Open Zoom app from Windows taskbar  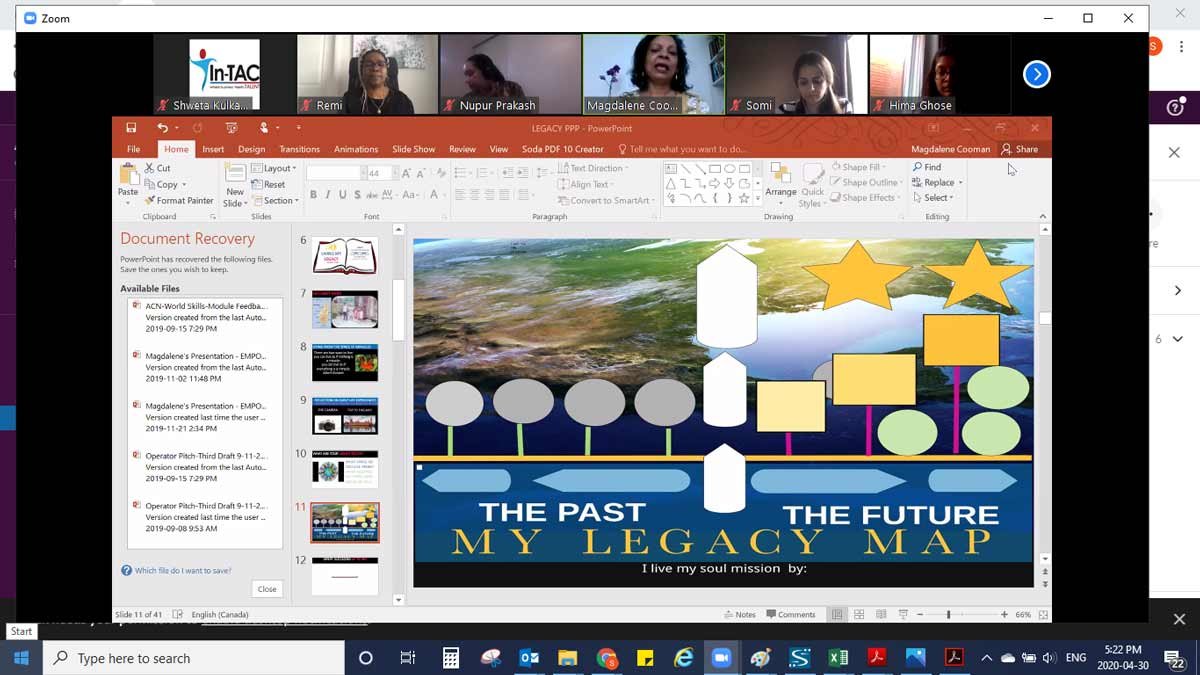point(720,657)
